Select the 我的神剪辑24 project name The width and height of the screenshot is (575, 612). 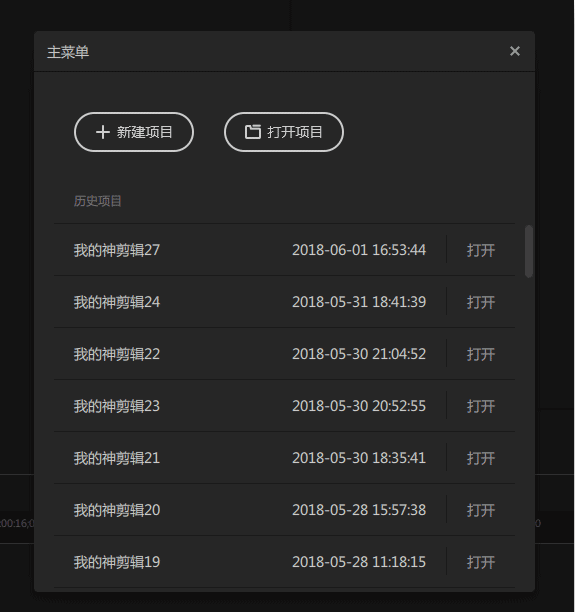click(117, 302)
